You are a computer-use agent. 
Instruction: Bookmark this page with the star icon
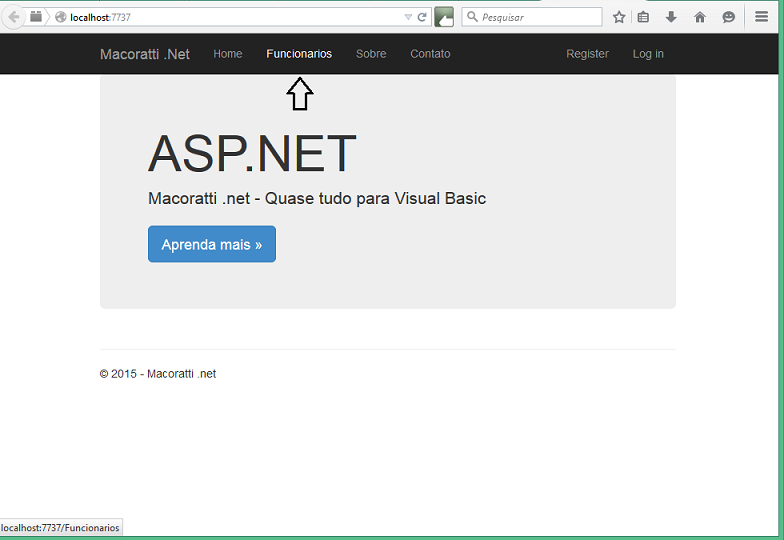click(619, 18)
